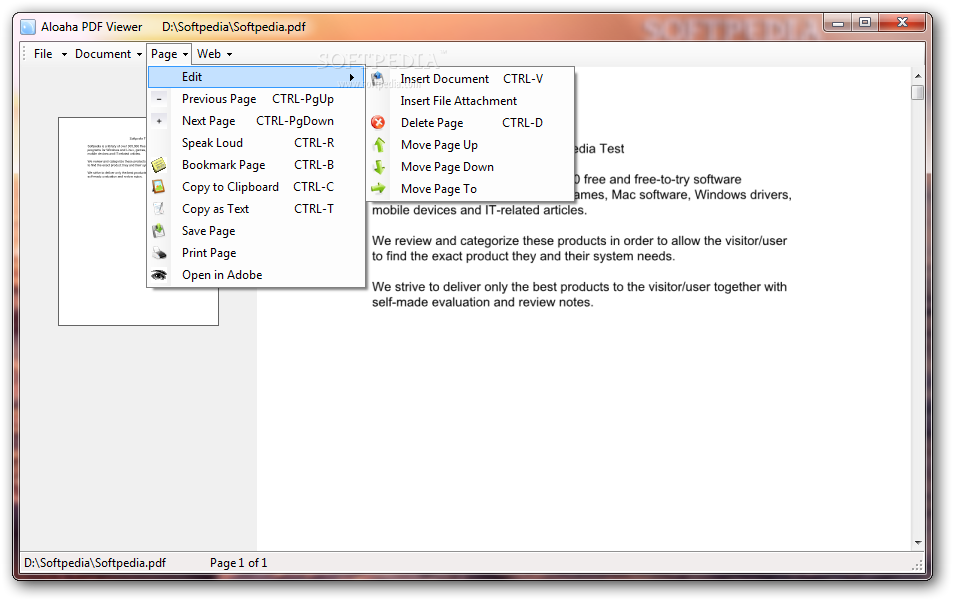
Task: Click the green Move Page Up arrow icon
Action: (379, 145)
